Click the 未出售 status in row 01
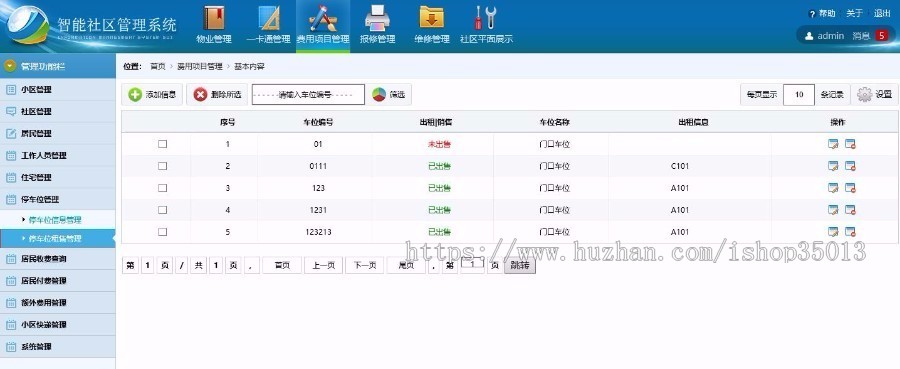 [439, 144]
